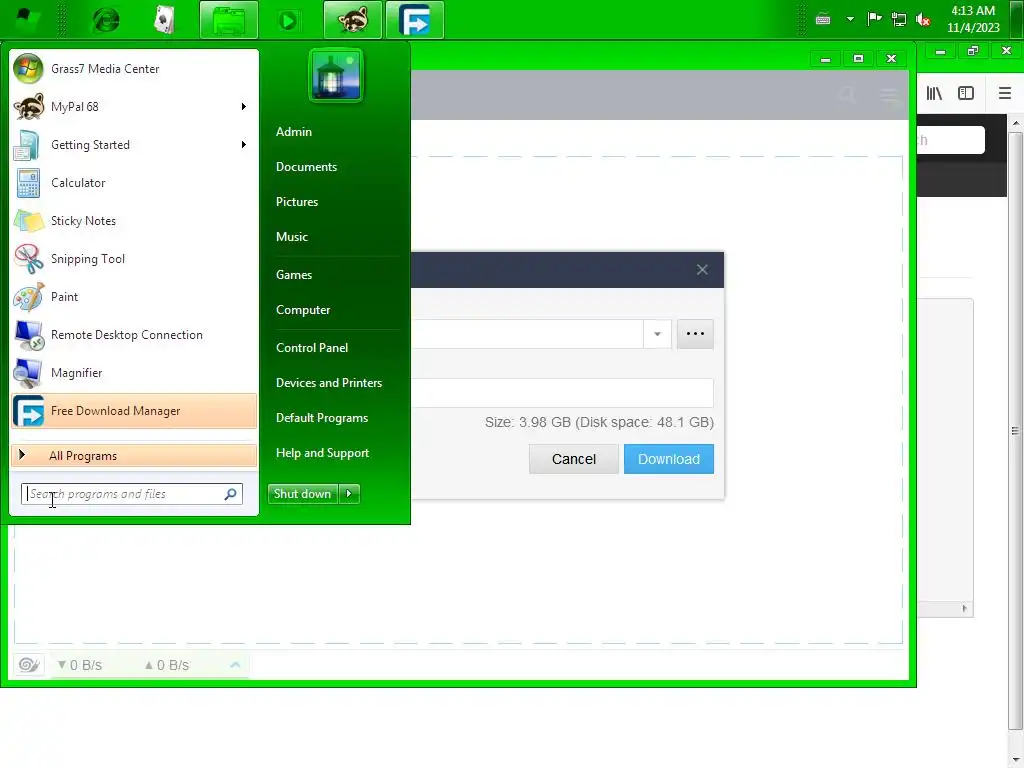Launch Magnifier

(x=134, y=372)
